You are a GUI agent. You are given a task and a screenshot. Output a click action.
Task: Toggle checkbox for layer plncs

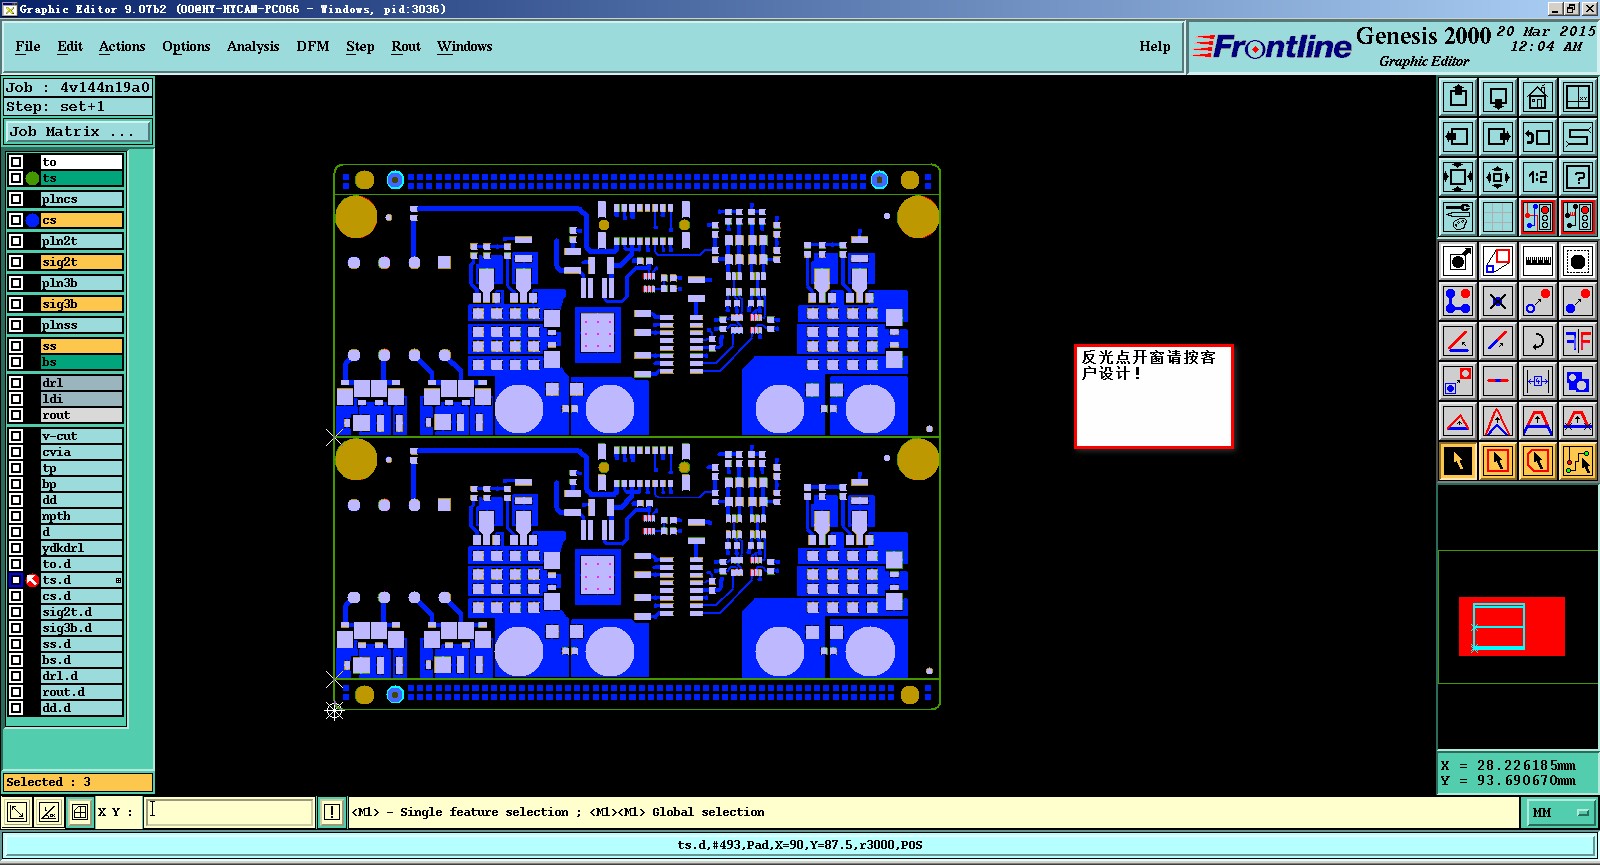(x=16, y=199)
